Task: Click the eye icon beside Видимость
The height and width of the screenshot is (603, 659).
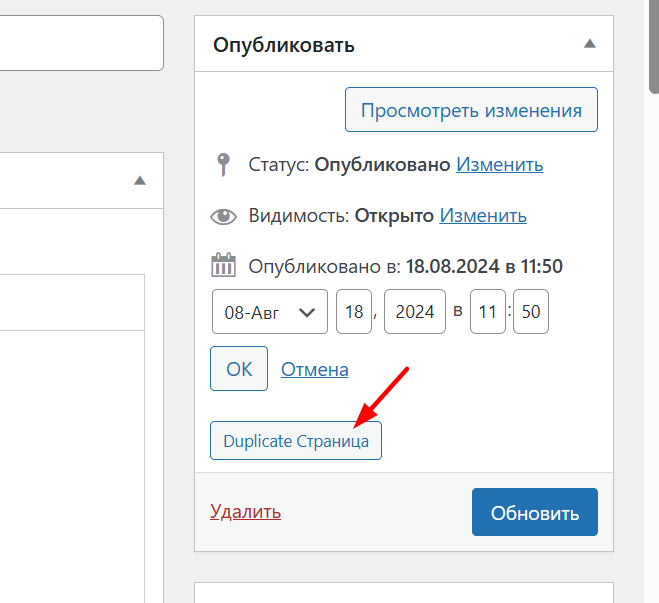Action: 223,216
